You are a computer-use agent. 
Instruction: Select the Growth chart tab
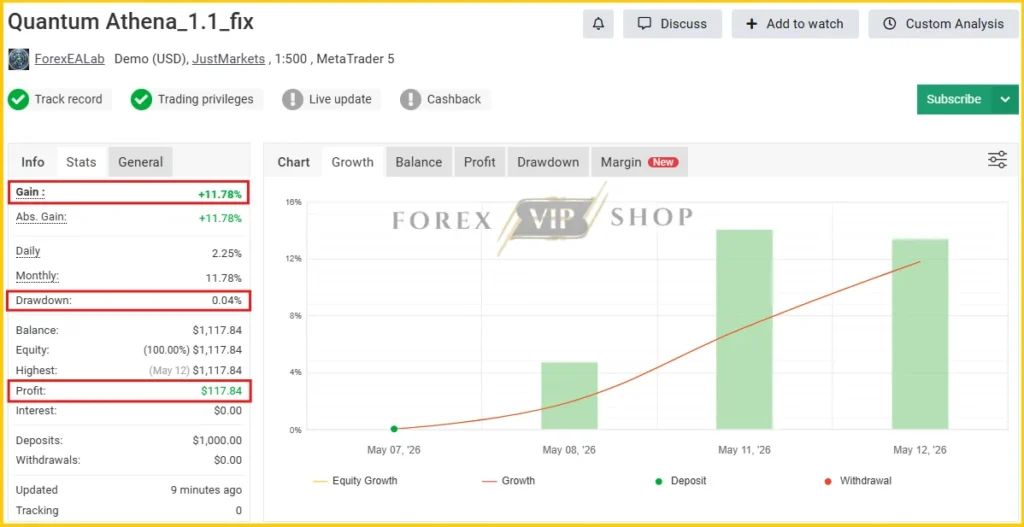coord(353,162)
